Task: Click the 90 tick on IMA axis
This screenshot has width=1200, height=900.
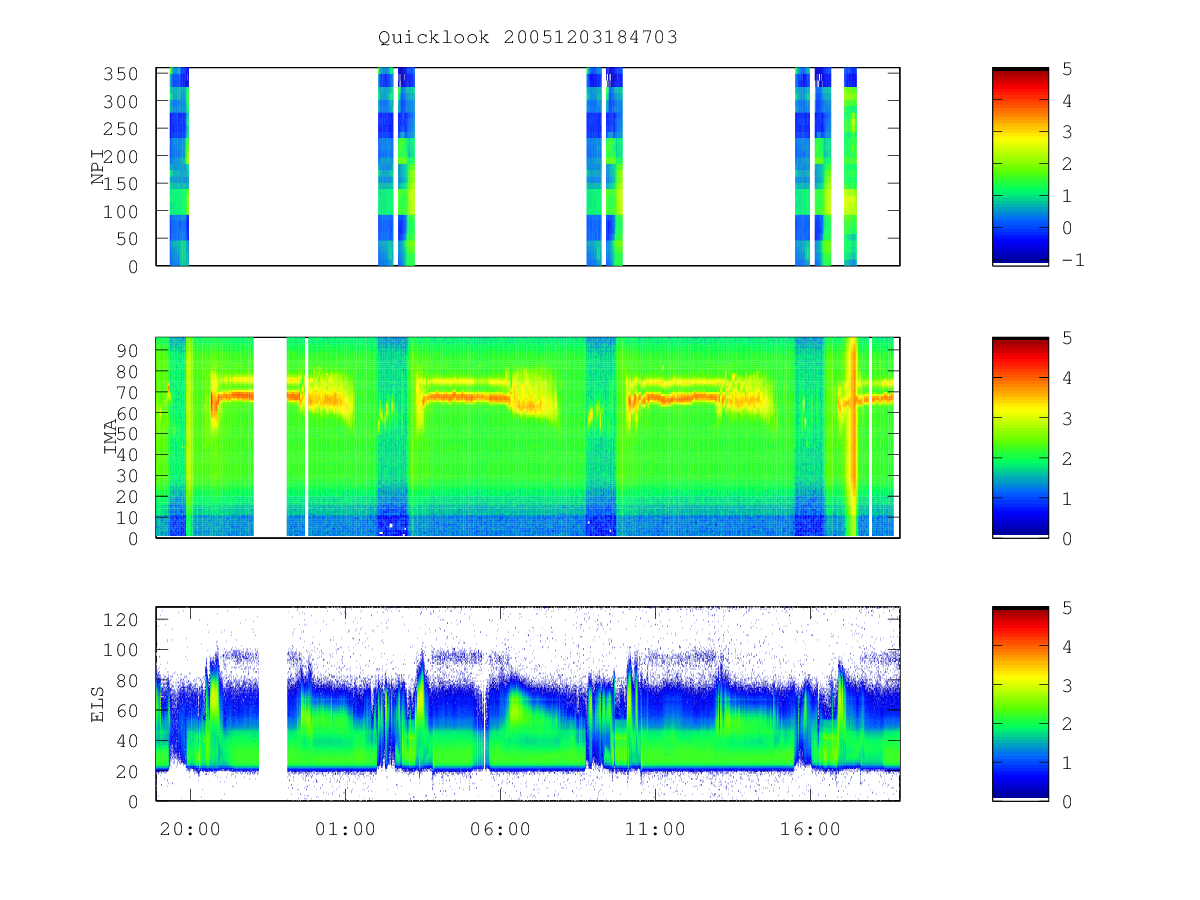Action: (127, 350)
